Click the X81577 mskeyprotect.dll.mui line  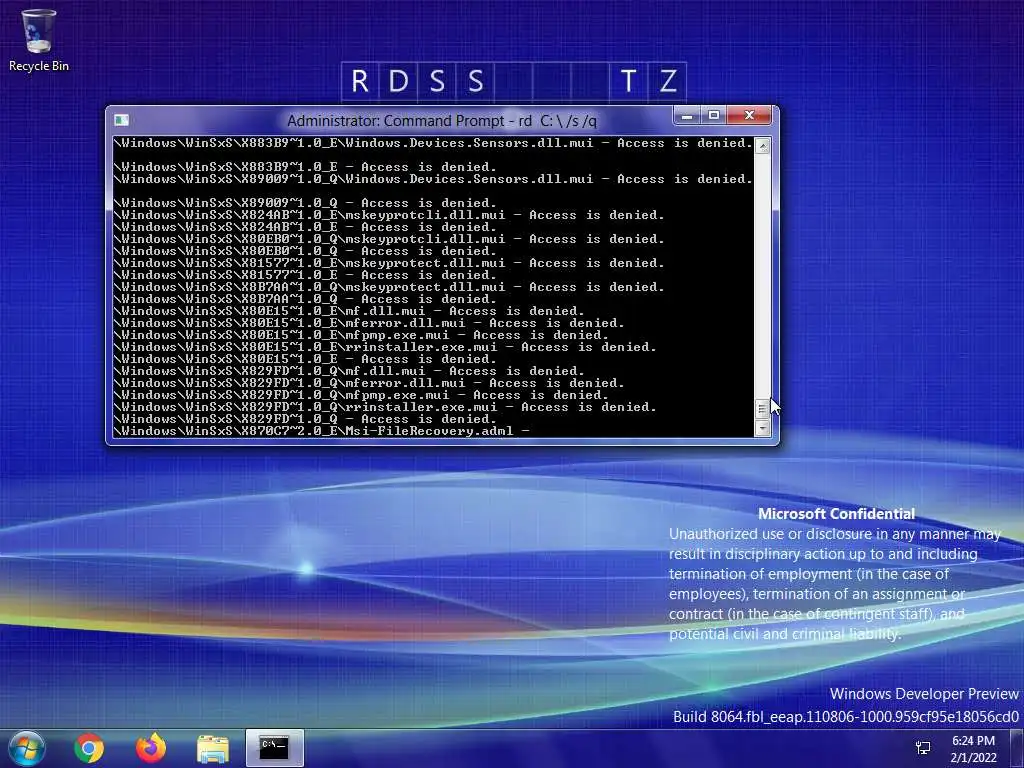pyautogui.click(x=389, y=263)
